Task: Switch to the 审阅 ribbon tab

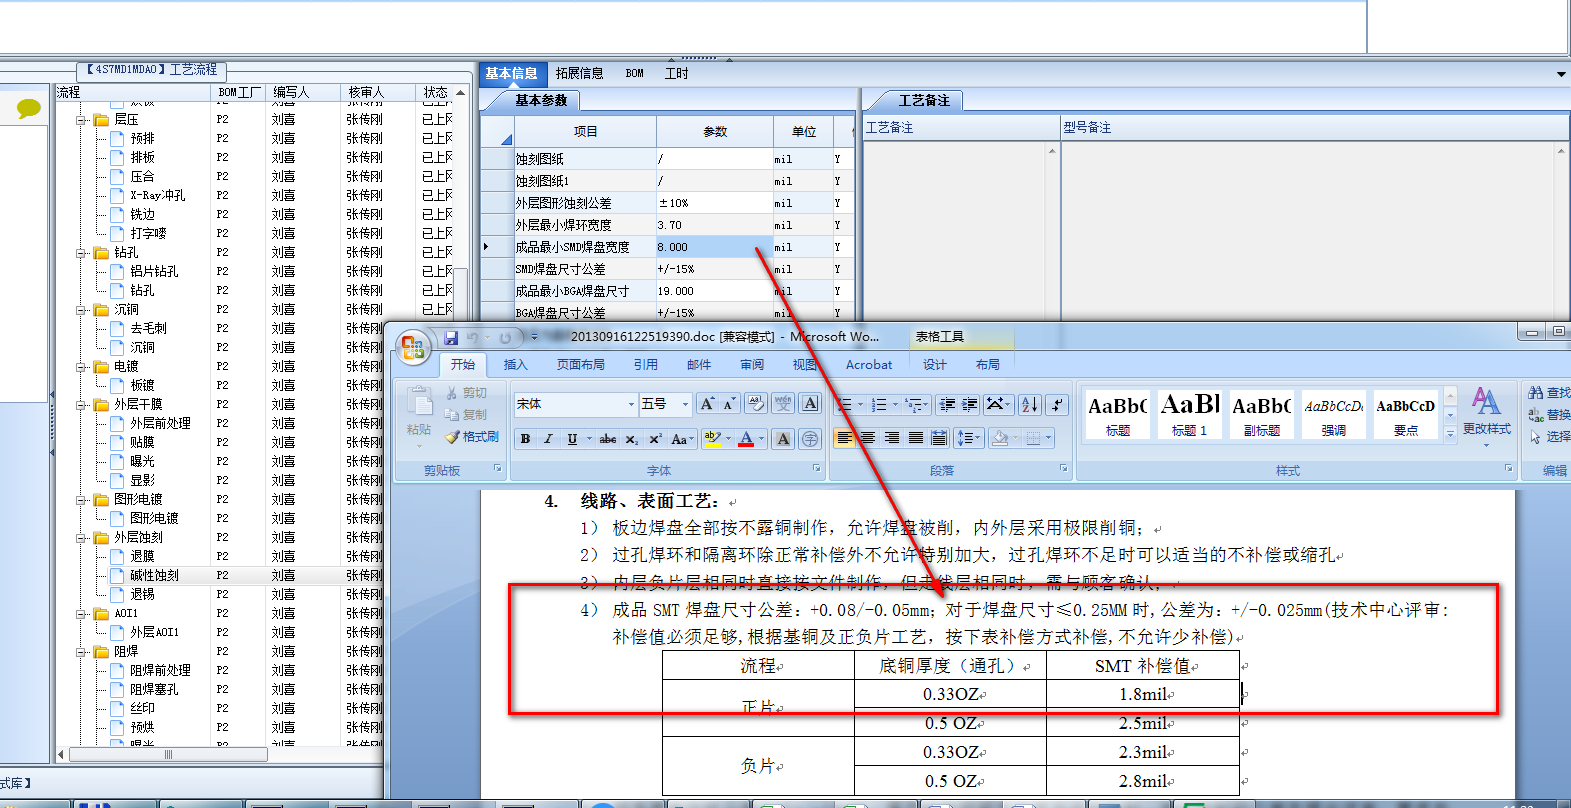Action: pyautogui.click(x=752, y=365)
